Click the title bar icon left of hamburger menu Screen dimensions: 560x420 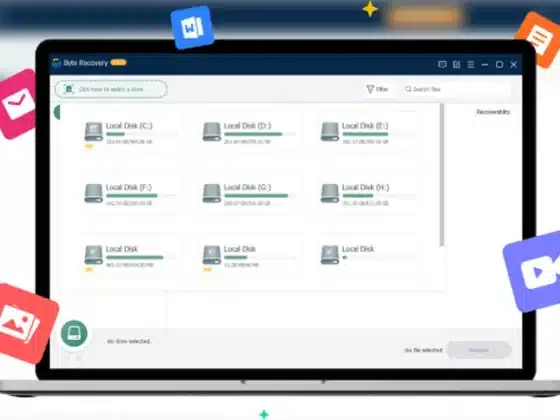456,64
